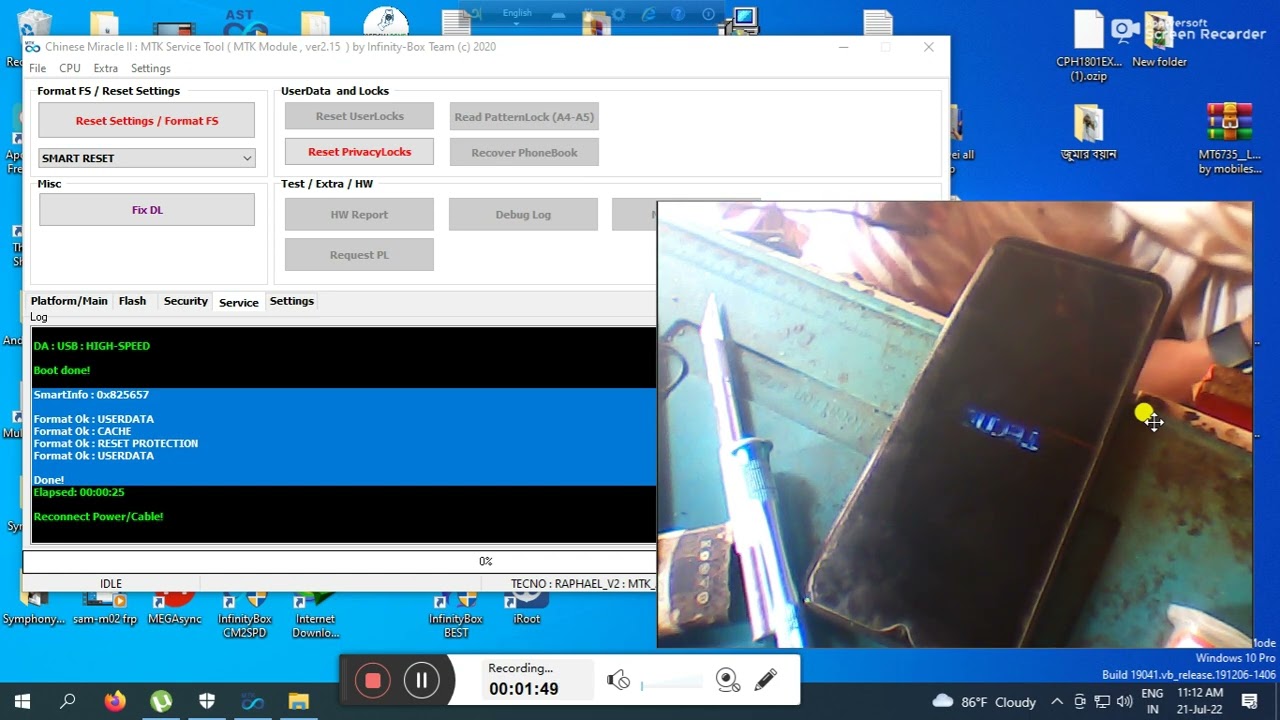
Task: Adjust the recorder volume slider
Action: pyautogui.click(x=672, y=683)
